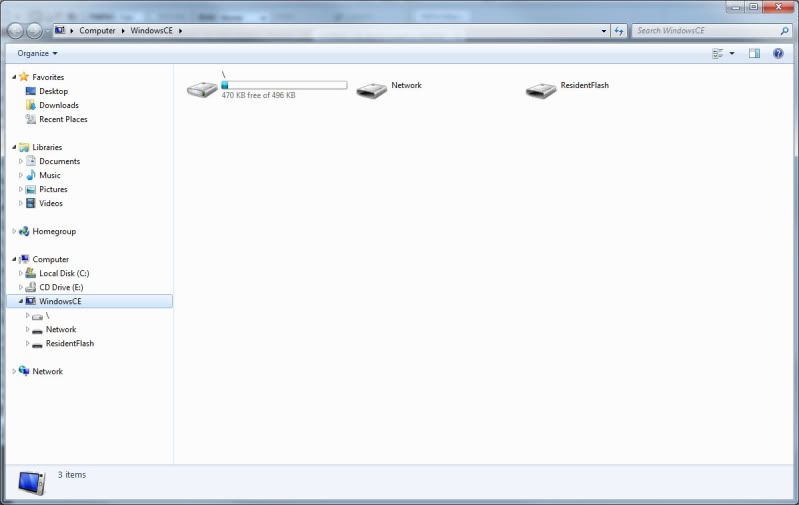Click the Back navigation arrow button
Screen dimensions: 799x505
click(16, 31)
